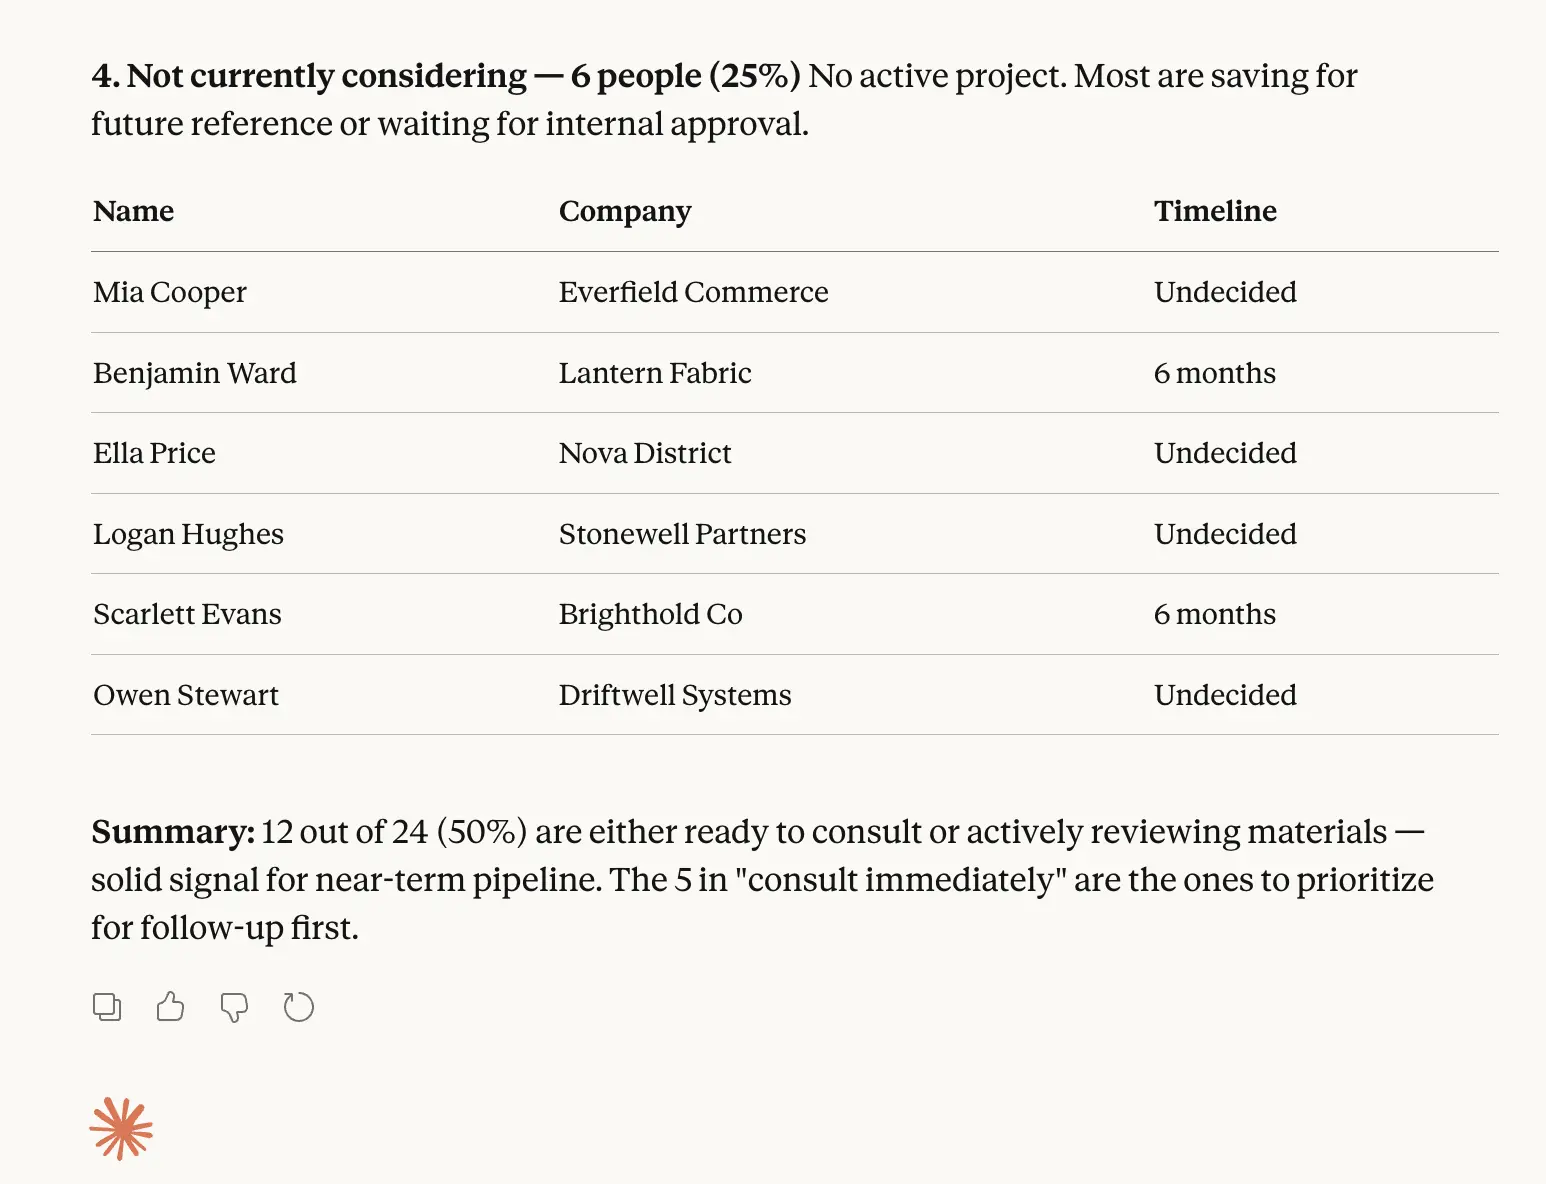Click the copy response icon
This screenshot has width=1546, height=1184.
[107, 1007]
